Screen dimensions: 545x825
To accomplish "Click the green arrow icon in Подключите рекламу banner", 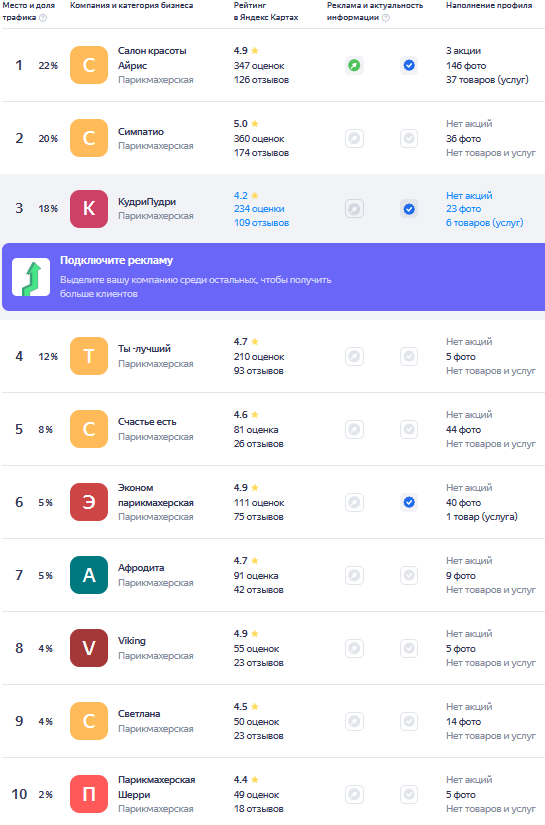I will tap(31, 277).
